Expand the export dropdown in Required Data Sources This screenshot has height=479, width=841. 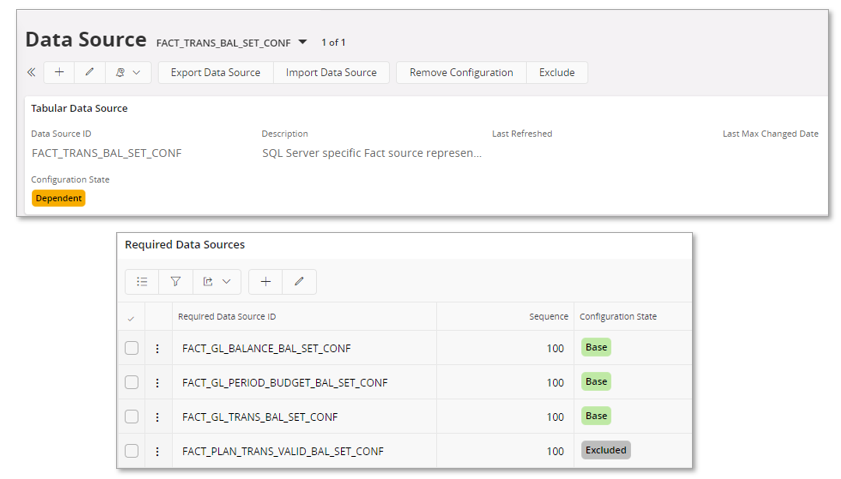tap(216, 282)
